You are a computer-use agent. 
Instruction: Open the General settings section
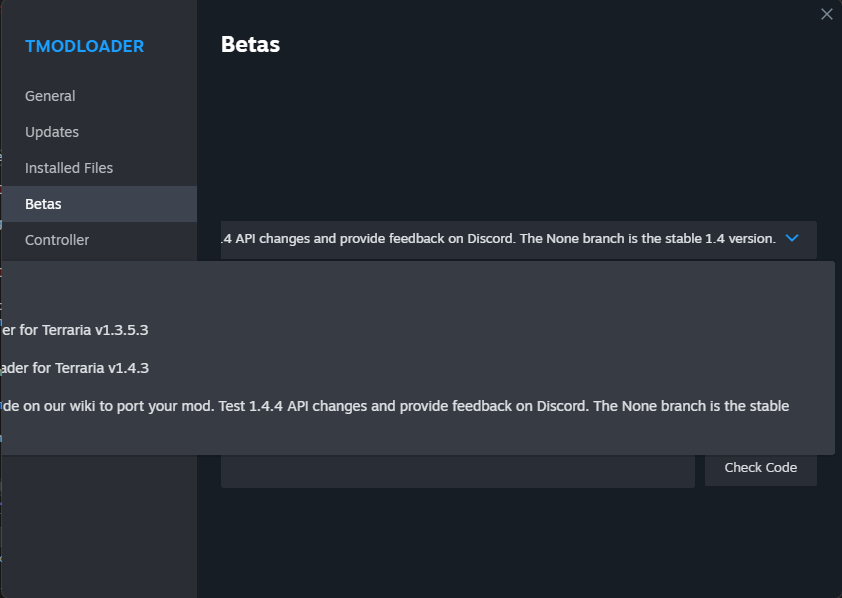[x=50, y=96]
